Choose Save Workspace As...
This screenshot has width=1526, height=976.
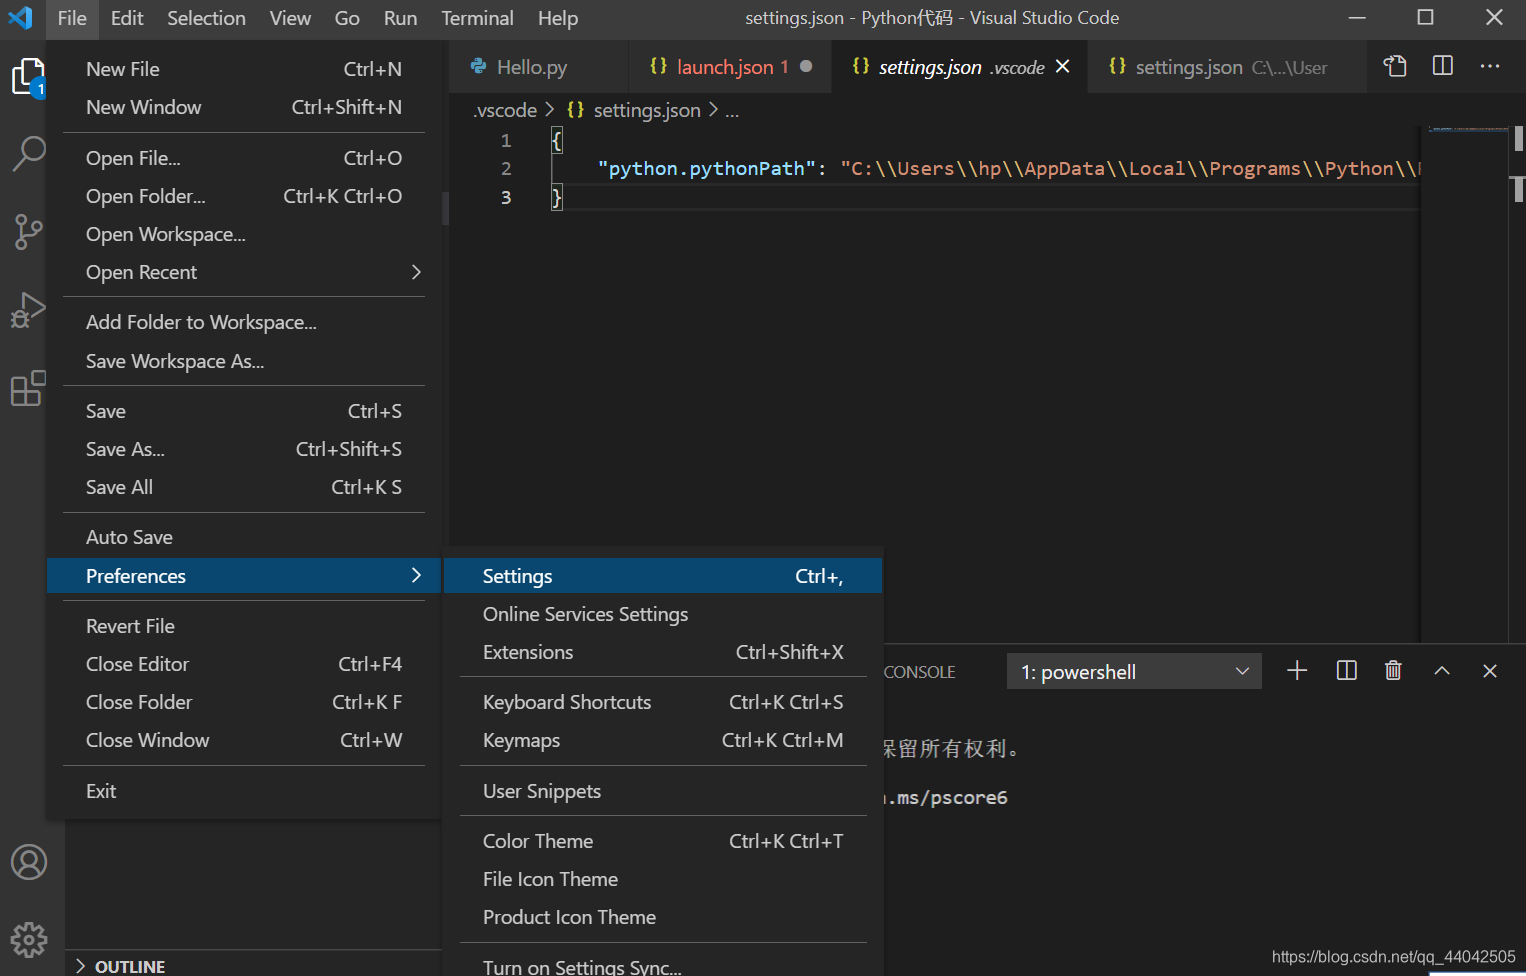click(244, 361)
